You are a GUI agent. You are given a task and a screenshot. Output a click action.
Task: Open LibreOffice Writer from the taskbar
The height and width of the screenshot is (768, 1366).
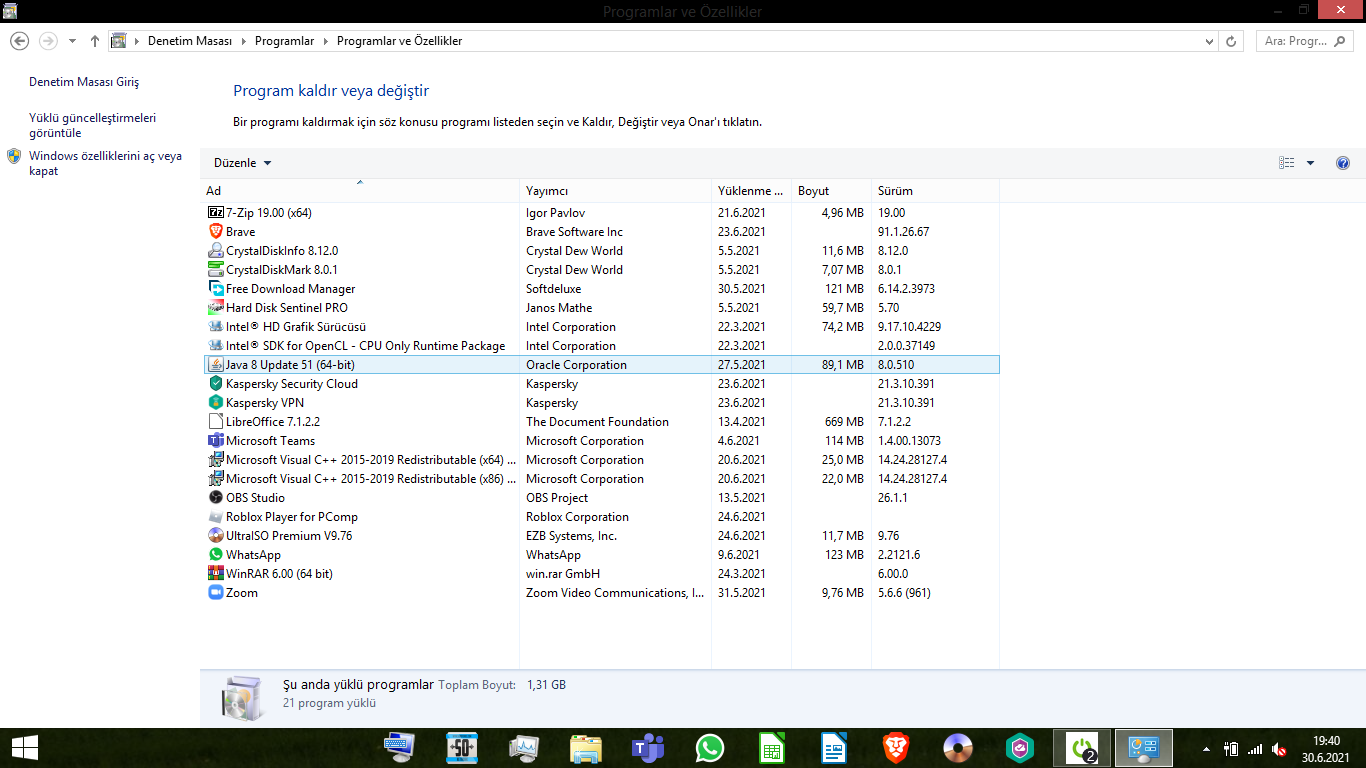(834, 748)
